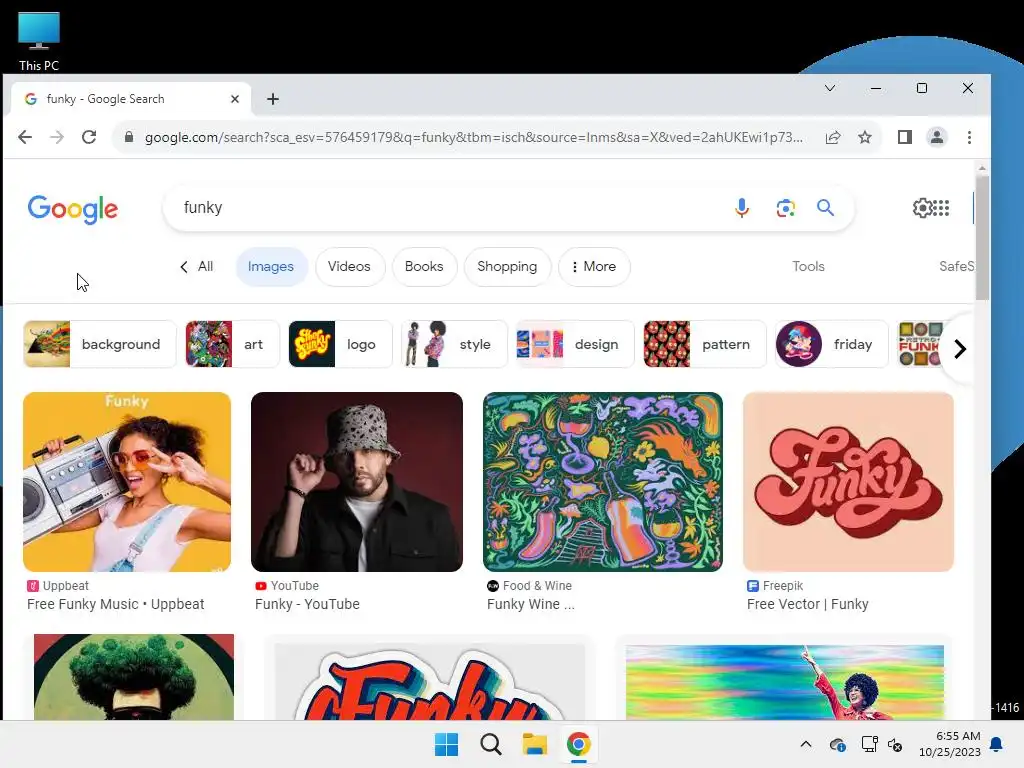Image resolution: width=1024 pixels, height=768 pixels.
Task: Open YouTube man in bucket hat image
Action: coord(357,482)
